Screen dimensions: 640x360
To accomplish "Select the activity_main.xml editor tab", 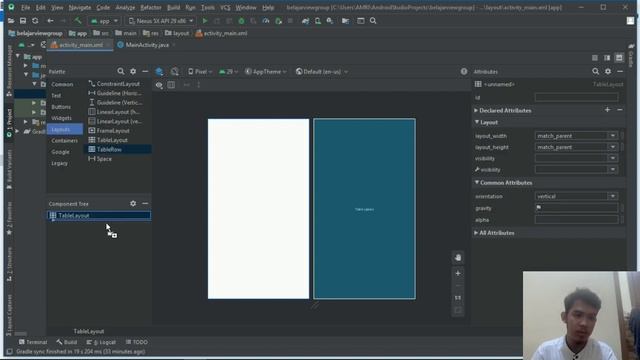I will (80, 45).
